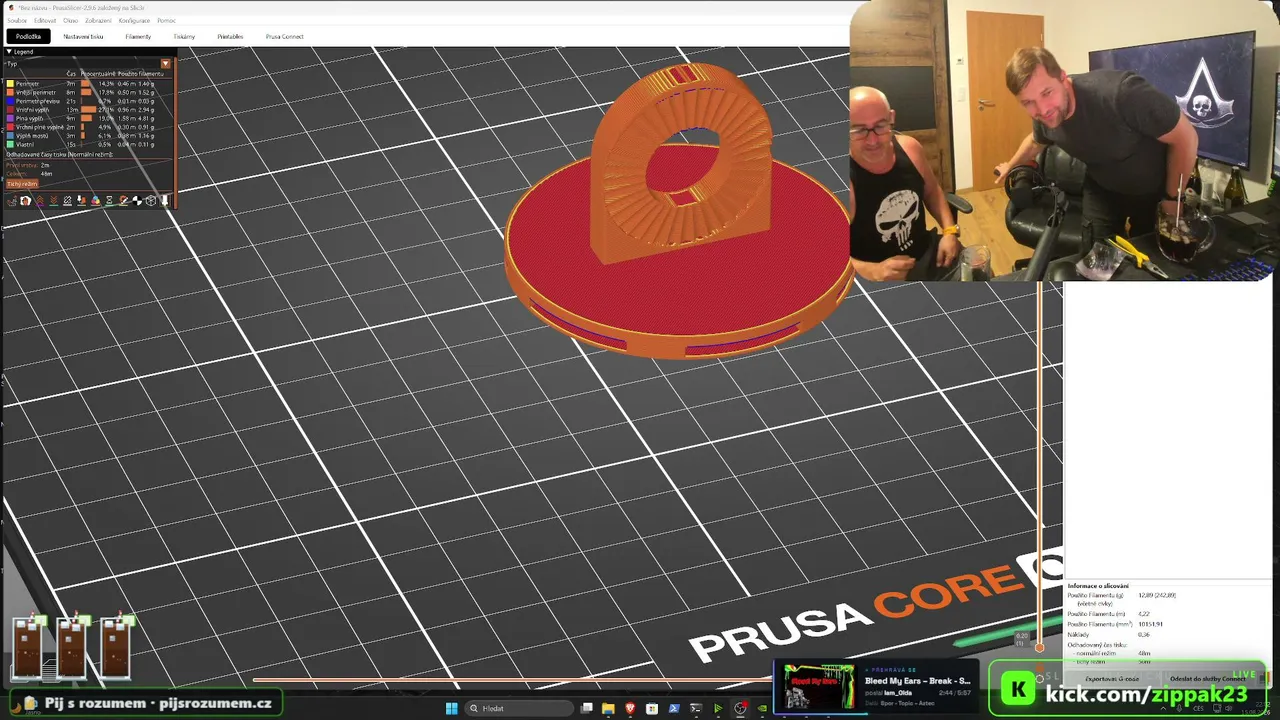
Task: Open File Explorer from the taskbar
Action: click(x=607, y=708)
